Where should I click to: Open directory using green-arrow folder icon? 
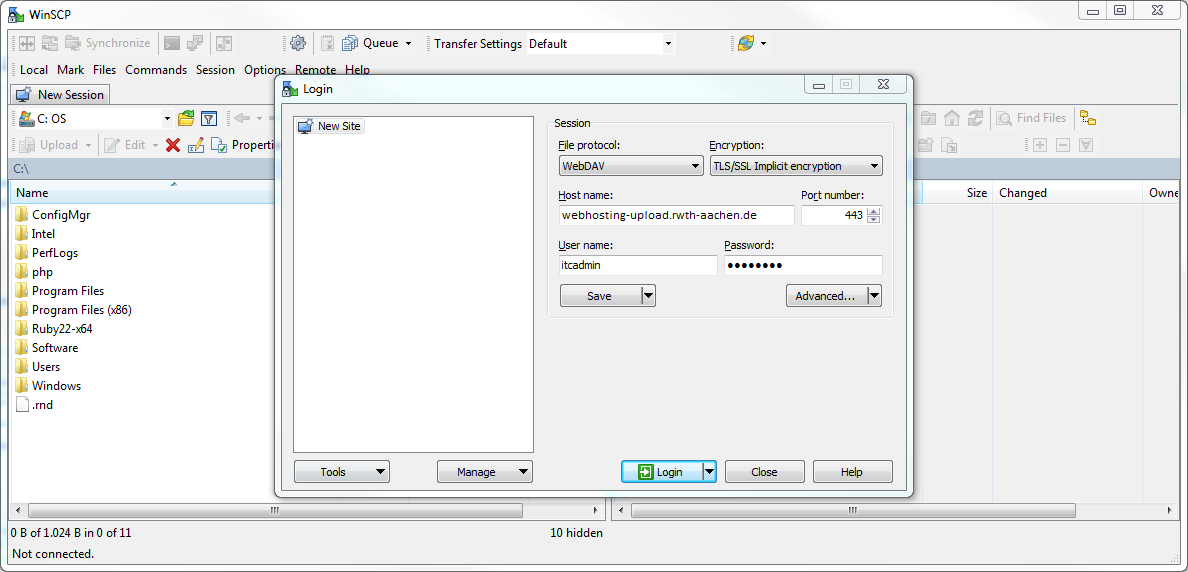click(186, 118)
